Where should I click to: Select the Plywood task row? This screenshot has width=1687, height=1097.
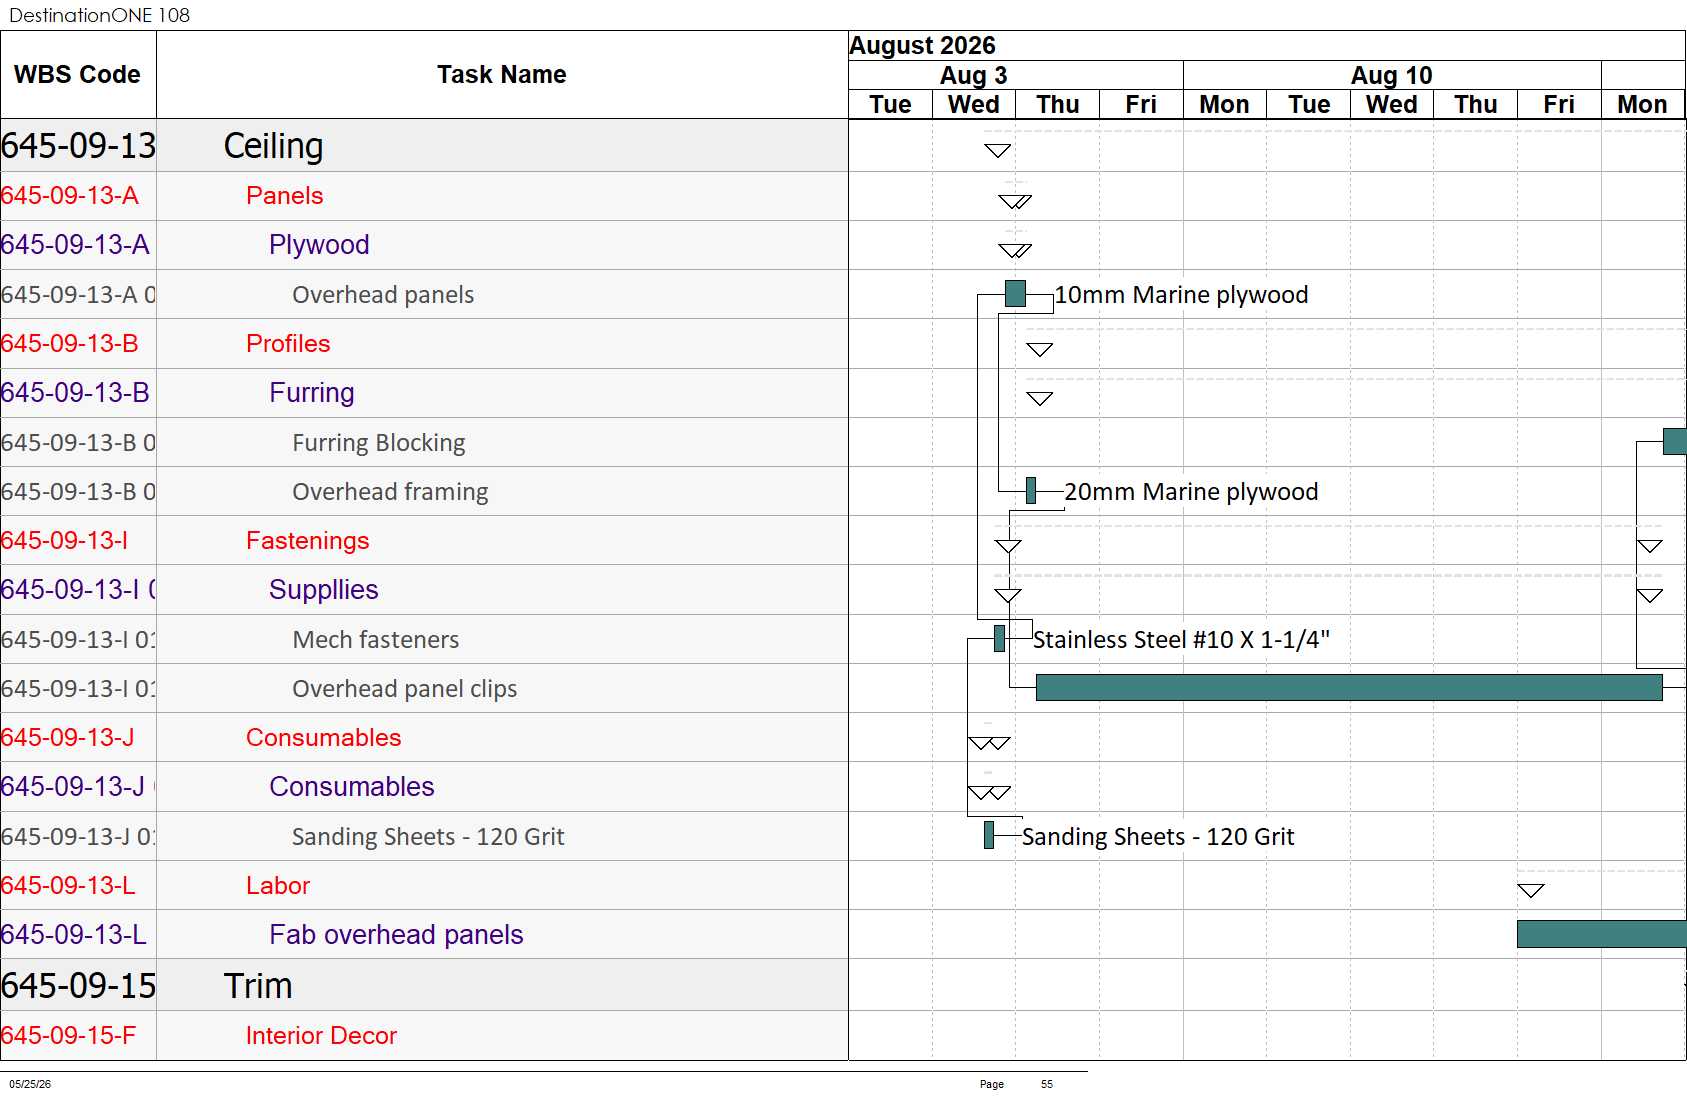[424, 245]
